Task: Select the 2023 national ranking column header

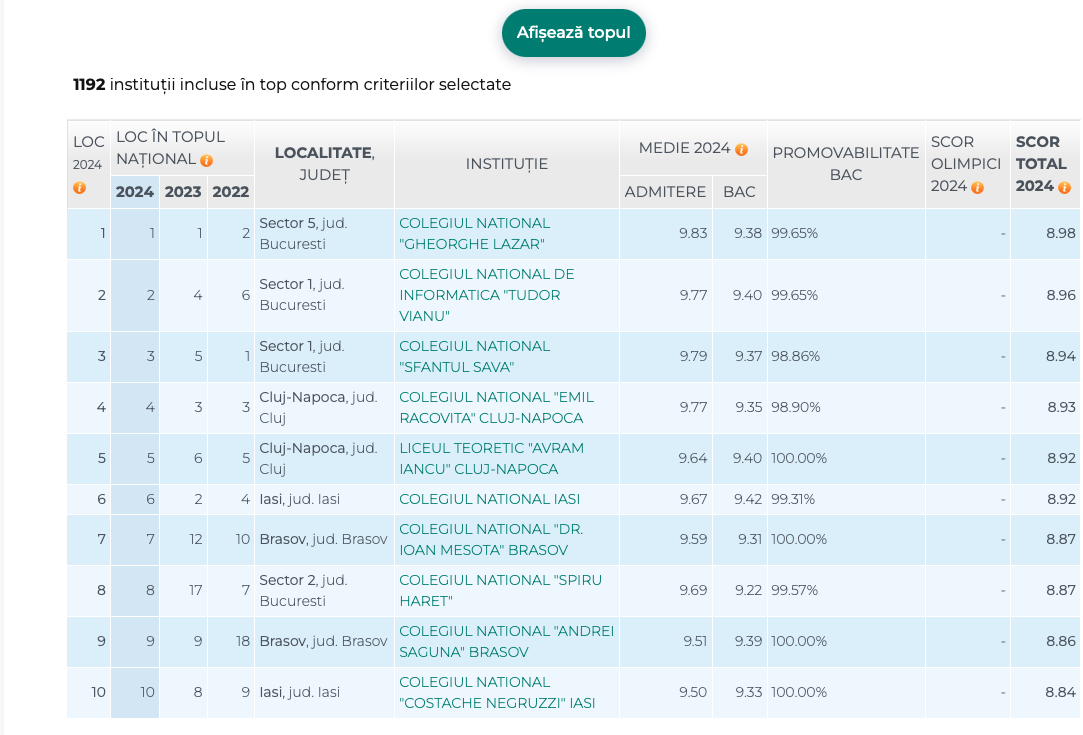Action: click(183, 192)
